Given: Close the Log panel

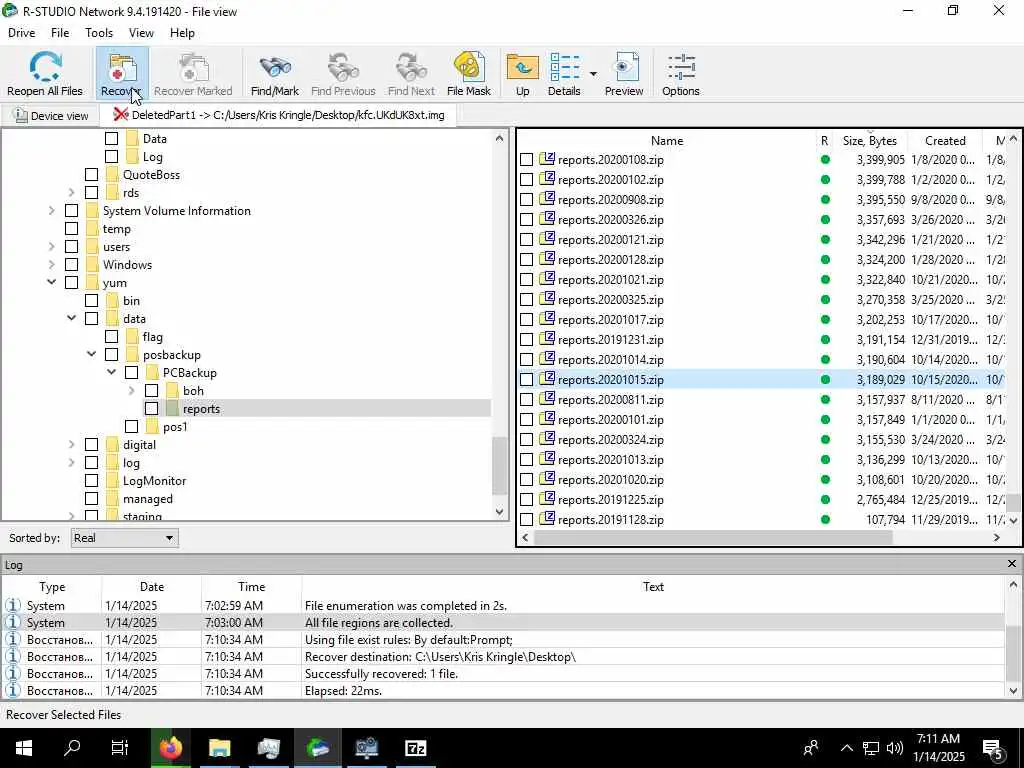Looking at the screenshot, I should 1012,564.
